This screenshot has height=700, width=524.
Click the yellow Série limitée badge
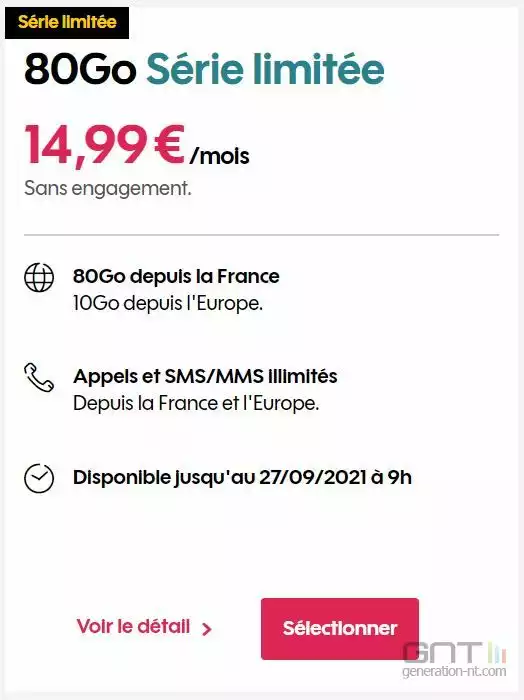click(x=67, y=22)
